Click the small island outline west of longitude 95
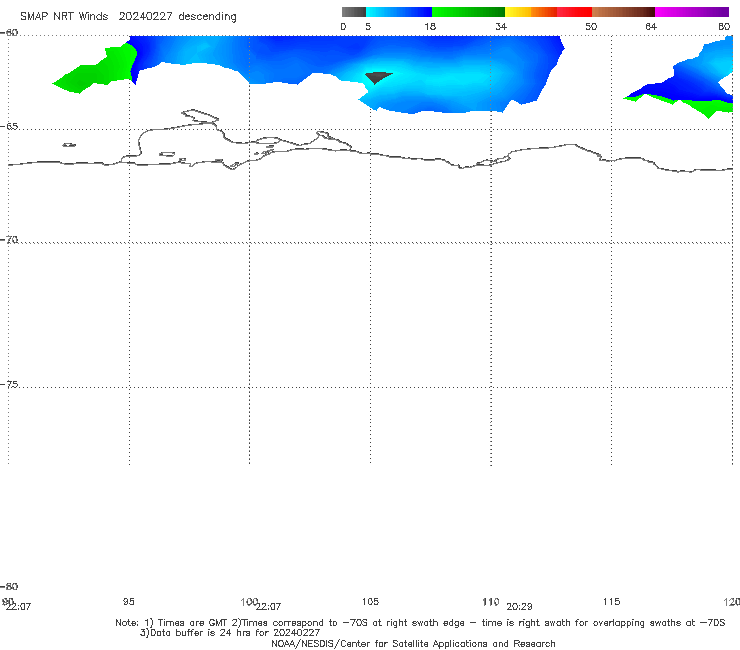Image resolution: width=740 pixels, height=650 pixels. (69, 145)
